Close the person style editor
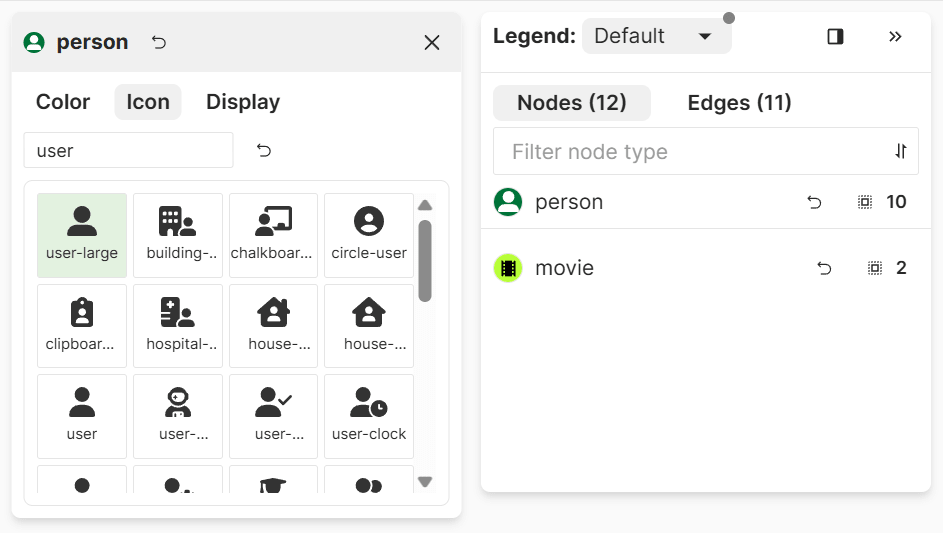The width and height of the screenshot is (943, 533). click(x=432, y=42)
